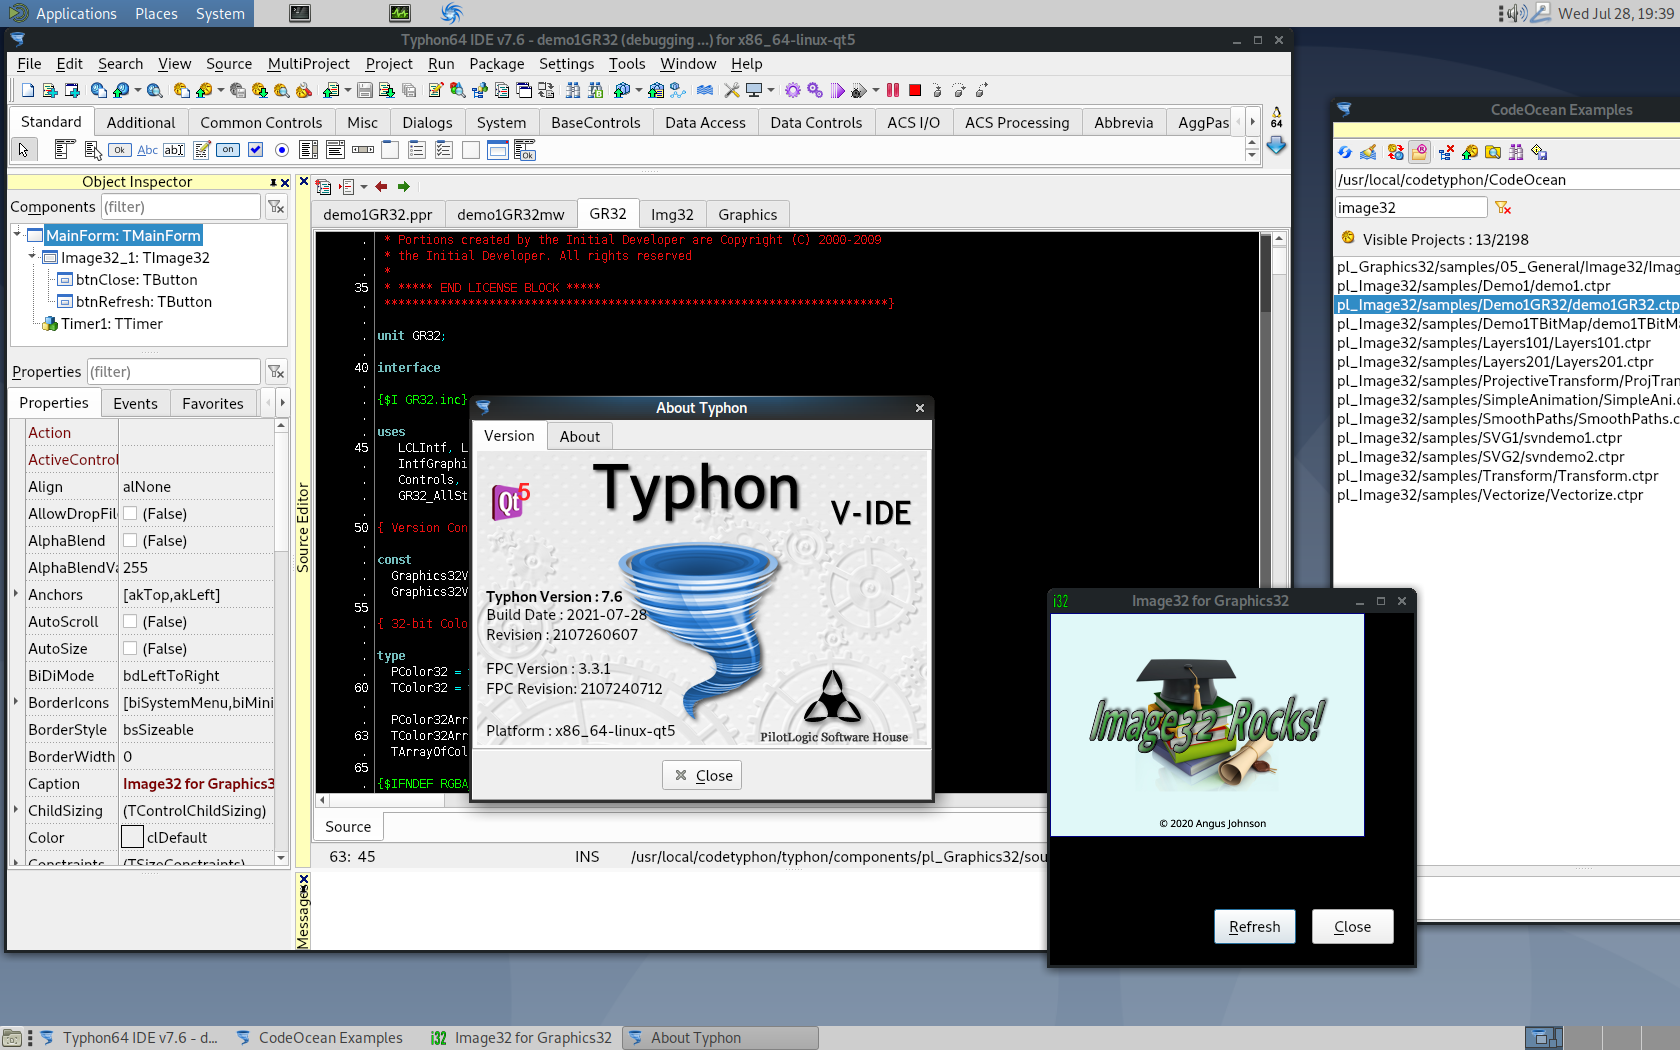Click the CodeOcean folder search icon

click(1493, 152)
